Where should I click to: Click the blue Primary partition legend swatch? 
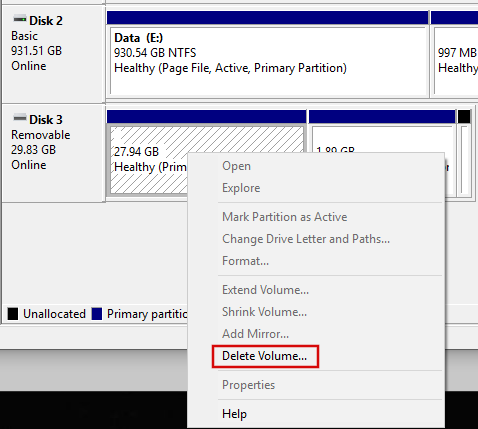(97, 314)
